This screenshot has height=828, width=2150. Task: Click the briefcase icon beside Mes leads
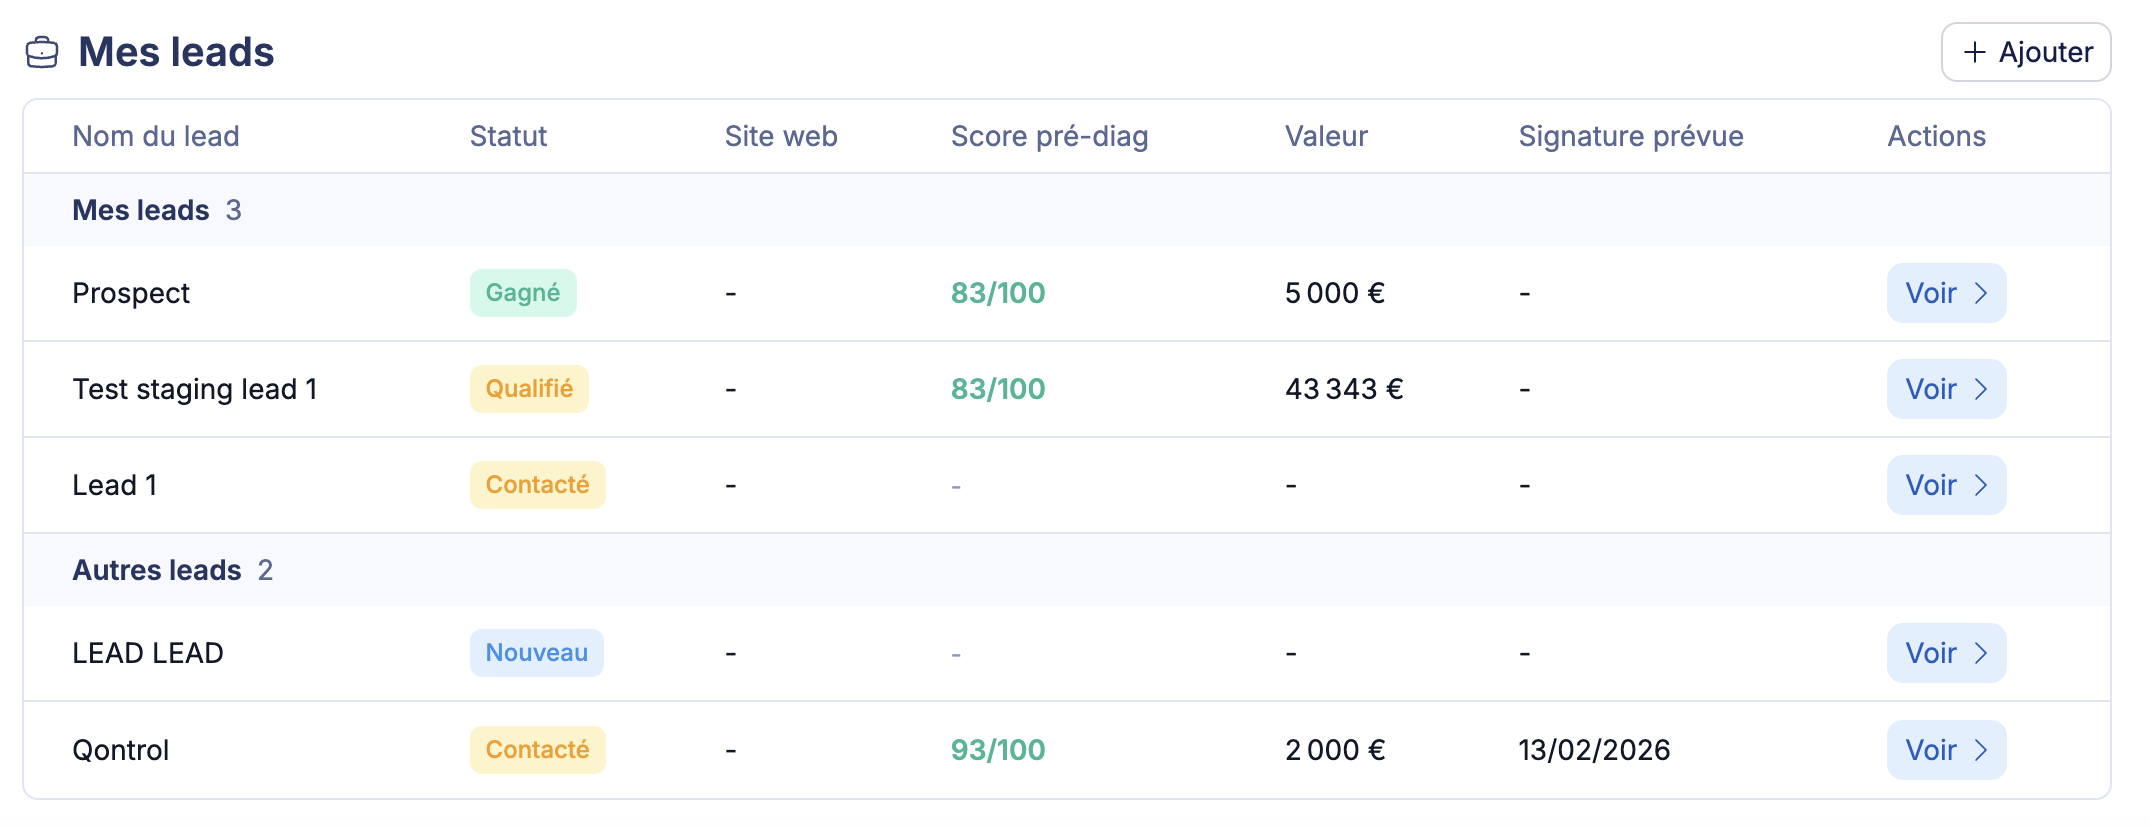point(42,52)
